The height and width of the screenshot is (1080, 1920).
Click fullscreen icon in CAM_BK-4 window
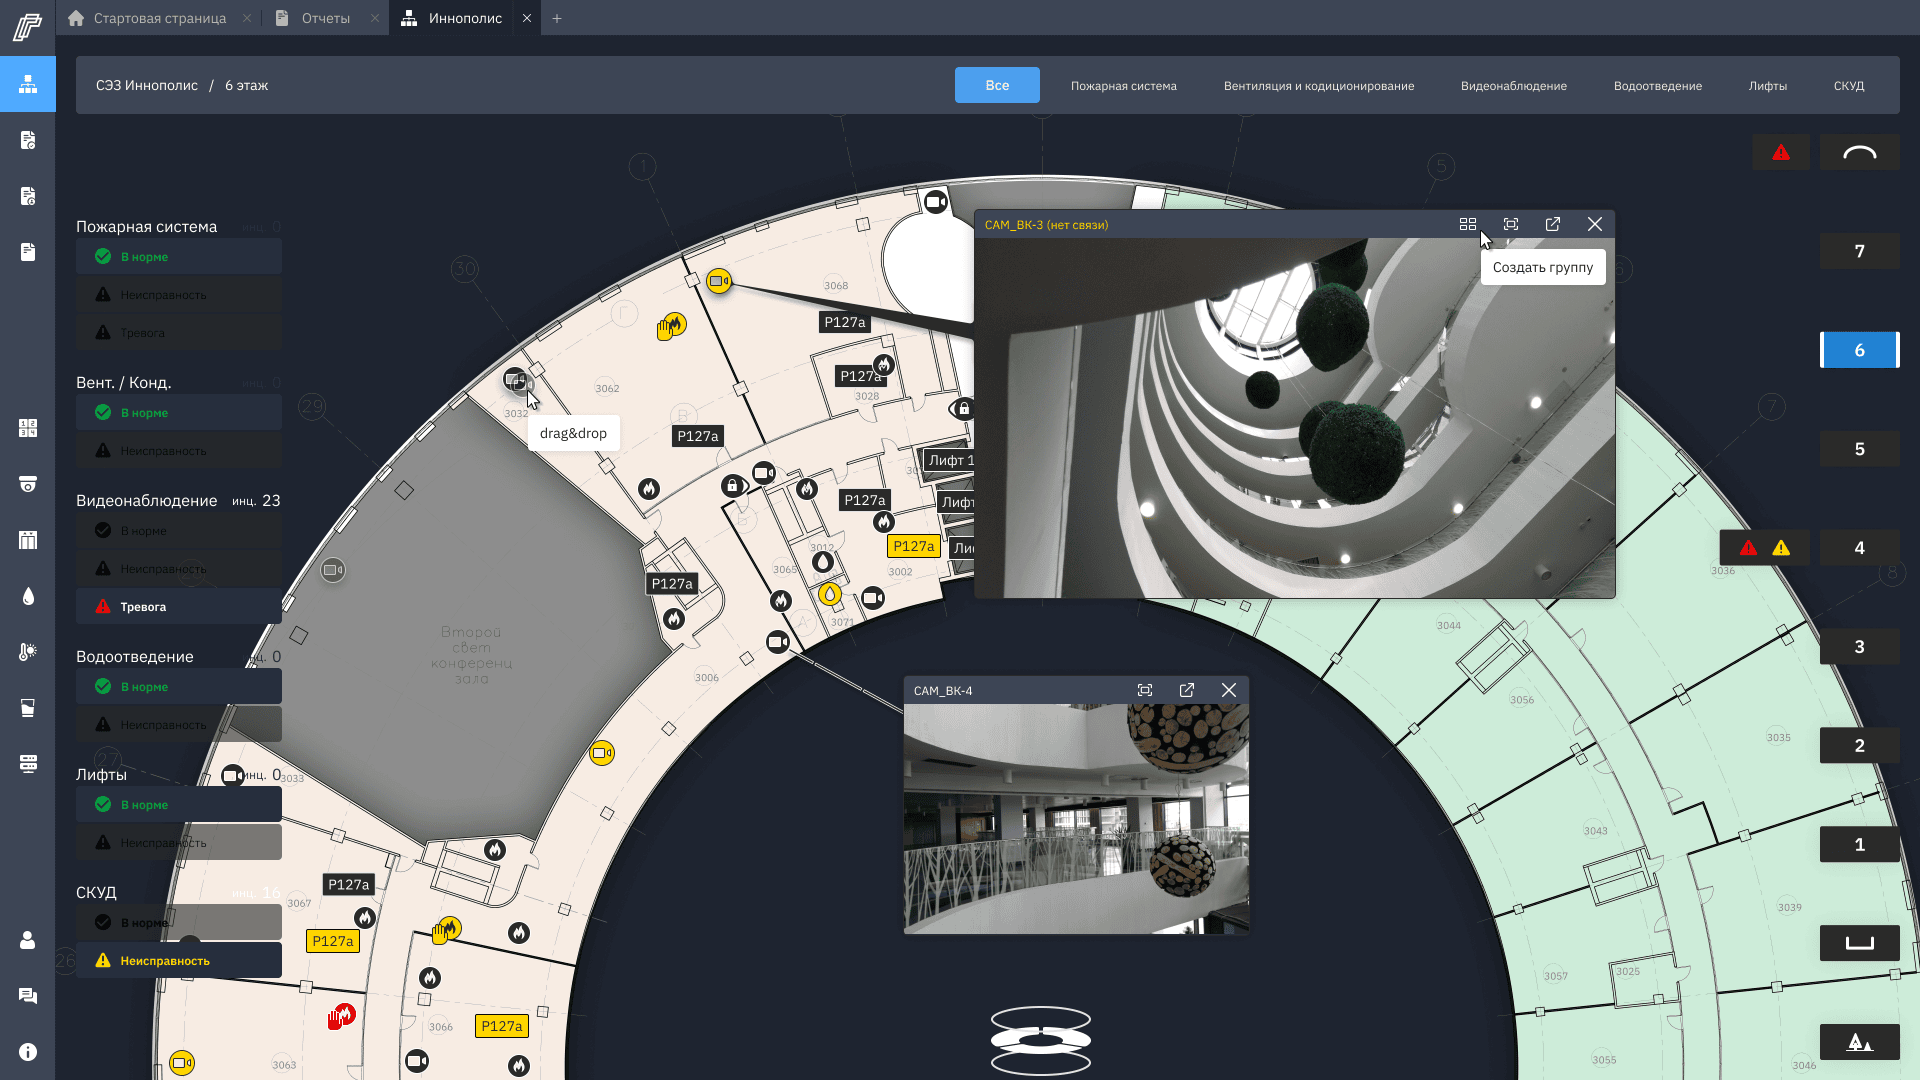click(1145, 691)
